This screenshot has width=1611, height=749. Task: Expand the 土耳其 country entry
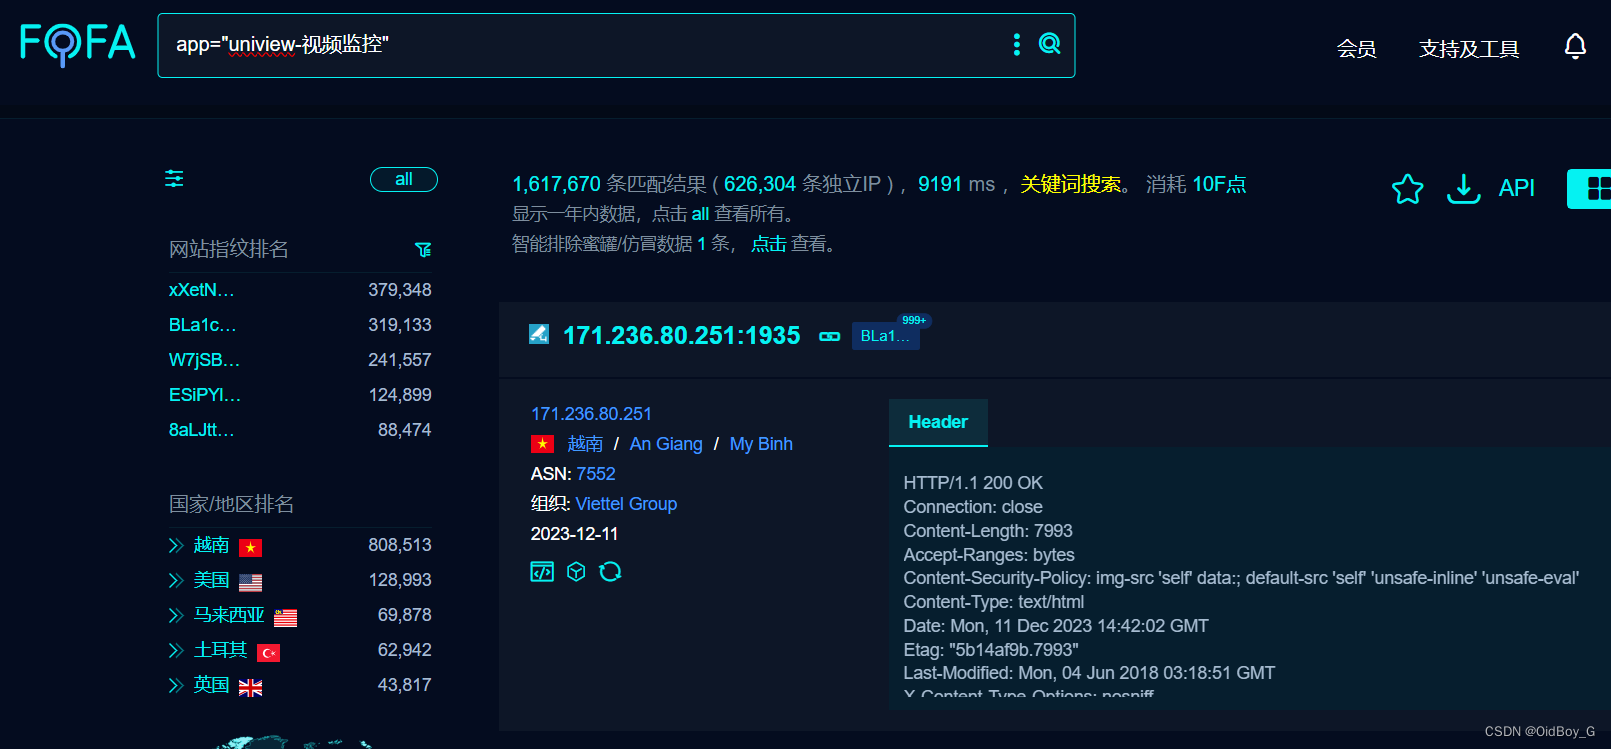[x=176, y=650]
